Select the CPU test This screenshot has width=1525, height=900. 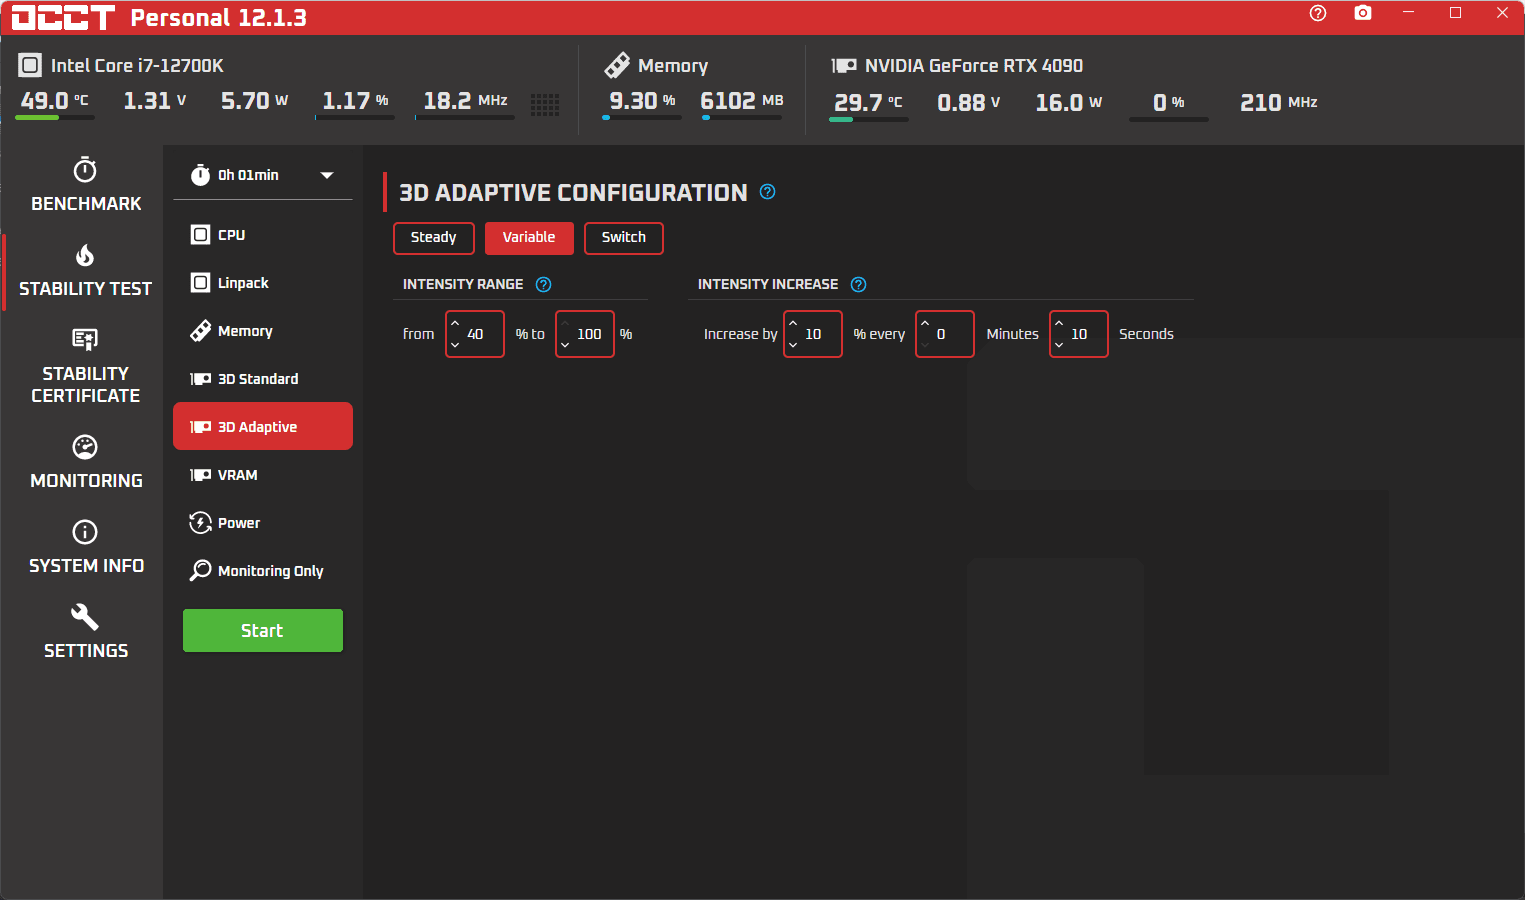click(263, 235)
